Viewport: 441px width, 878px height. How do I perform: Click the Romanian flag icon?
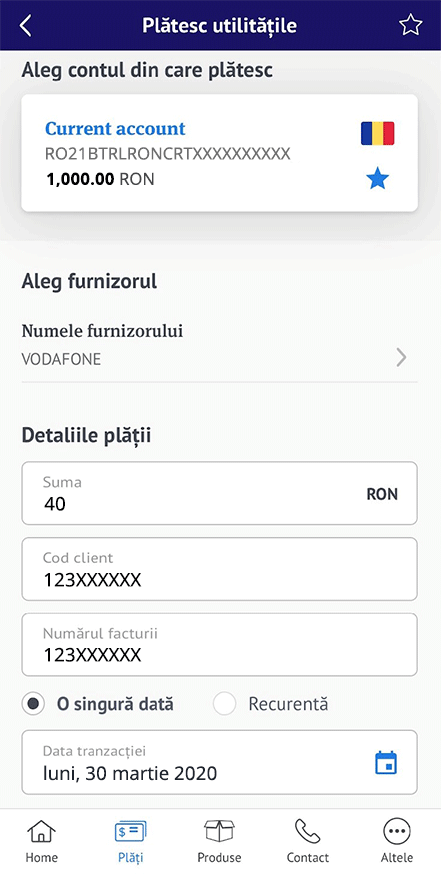(x=377, y=133)
